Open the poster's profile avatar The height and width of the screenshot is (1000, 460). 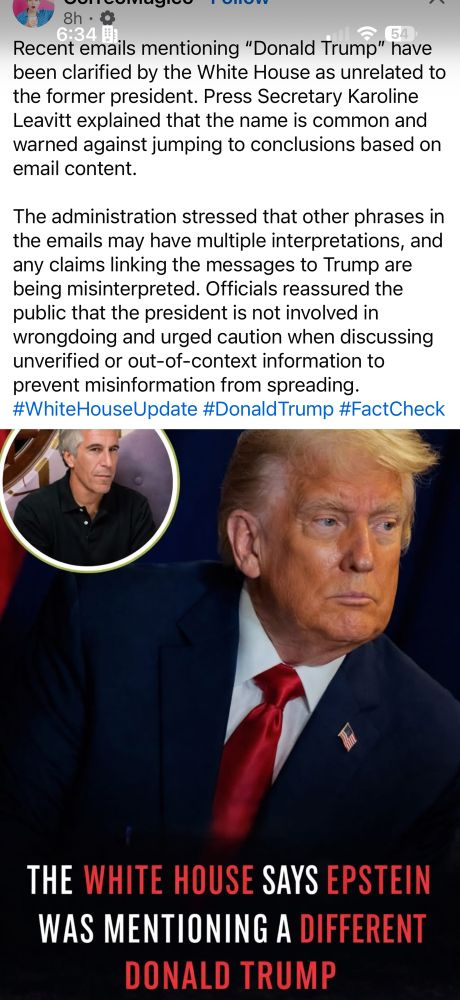[35, 11]
